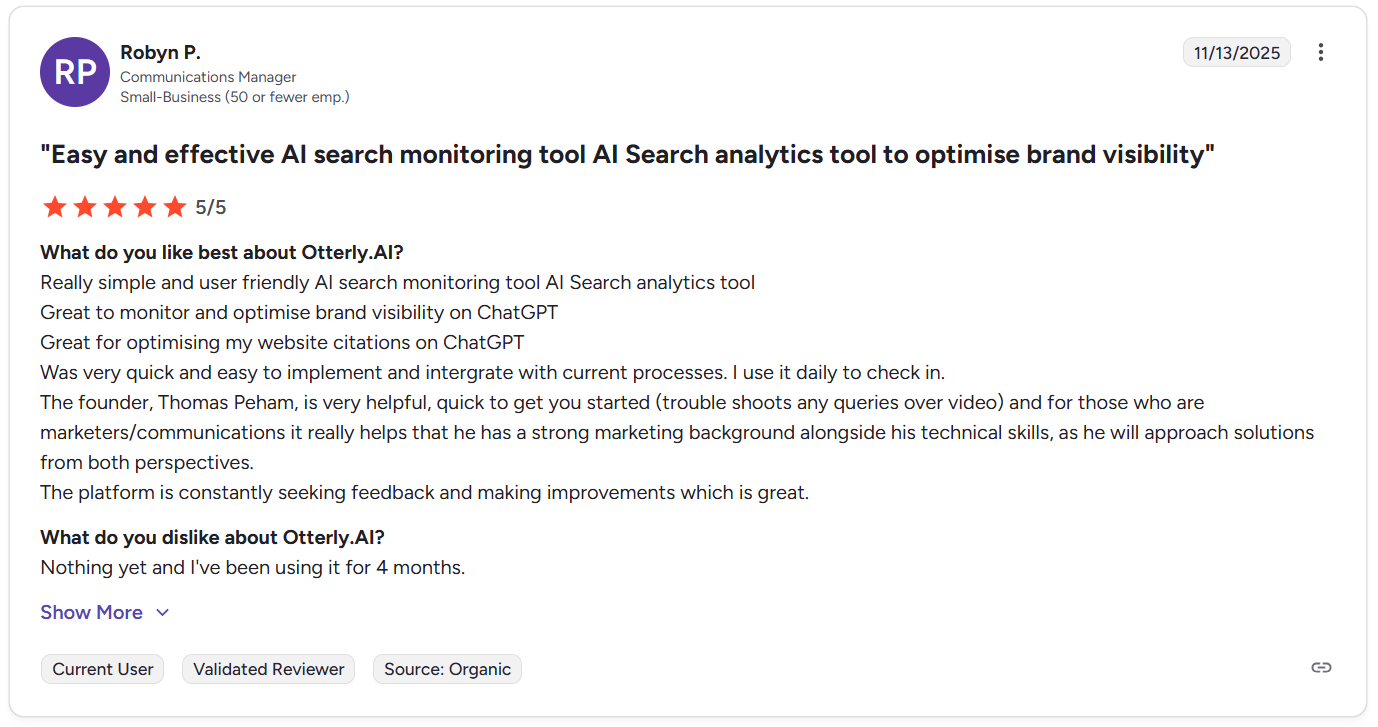Click reviewer name Robyn P.
Screen dimensions: 1378x727
(x=160, y=52)
